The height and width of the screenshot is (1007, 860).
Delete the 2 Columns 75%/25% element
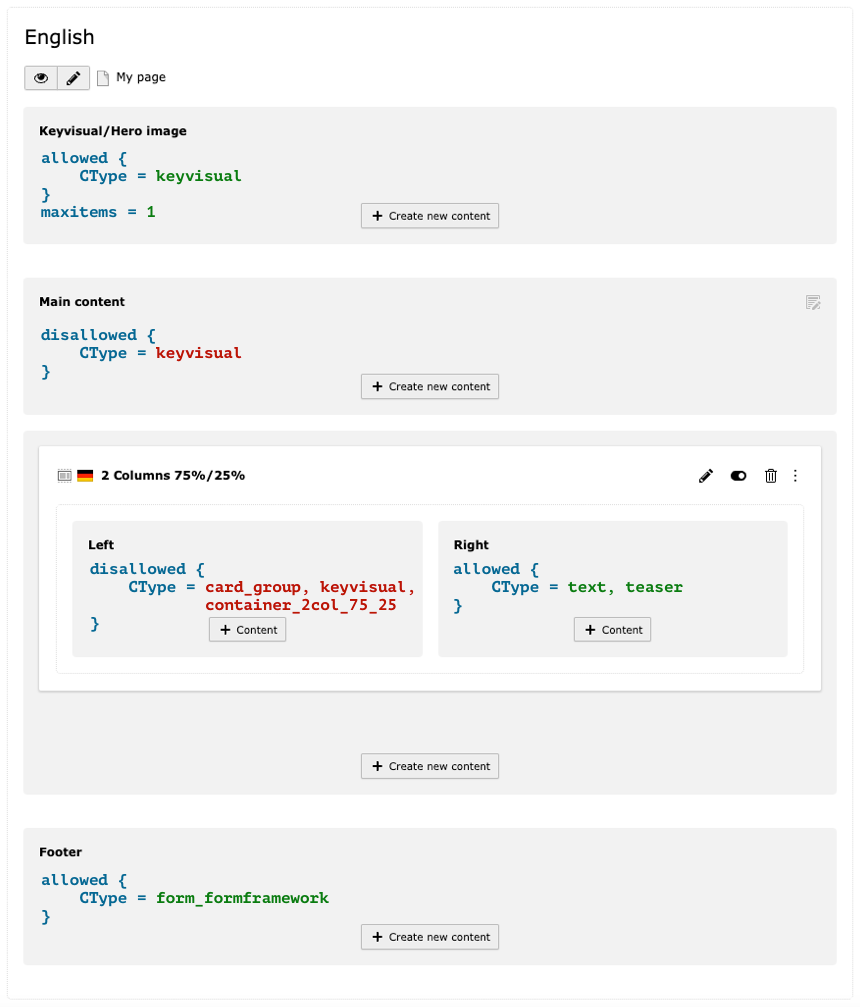(x=771, y=476)
